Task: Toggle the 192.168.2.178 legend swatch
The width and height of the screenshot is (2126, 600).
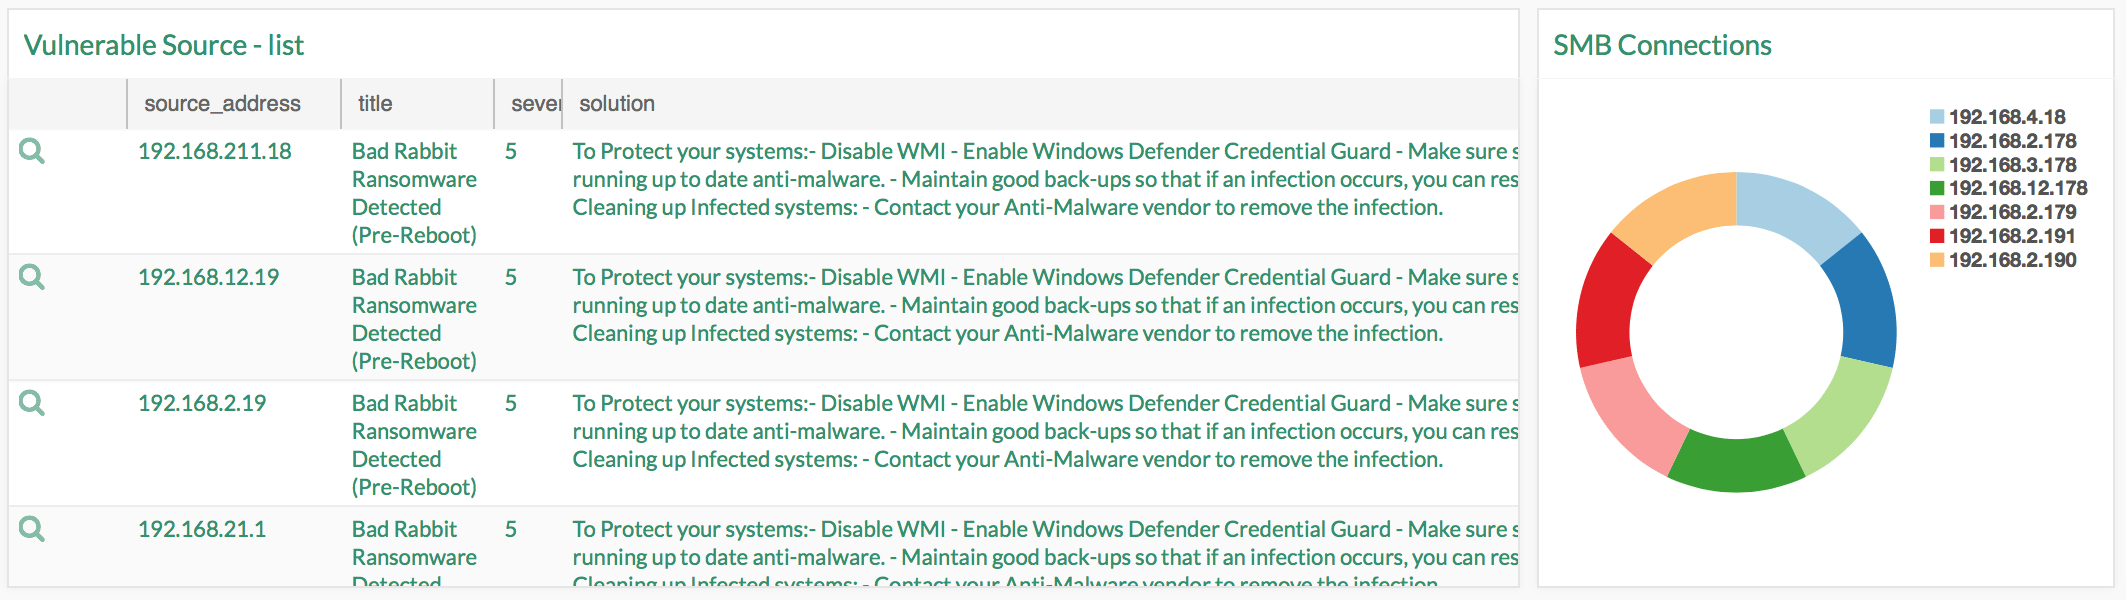Action: (x=1937, y=141)
